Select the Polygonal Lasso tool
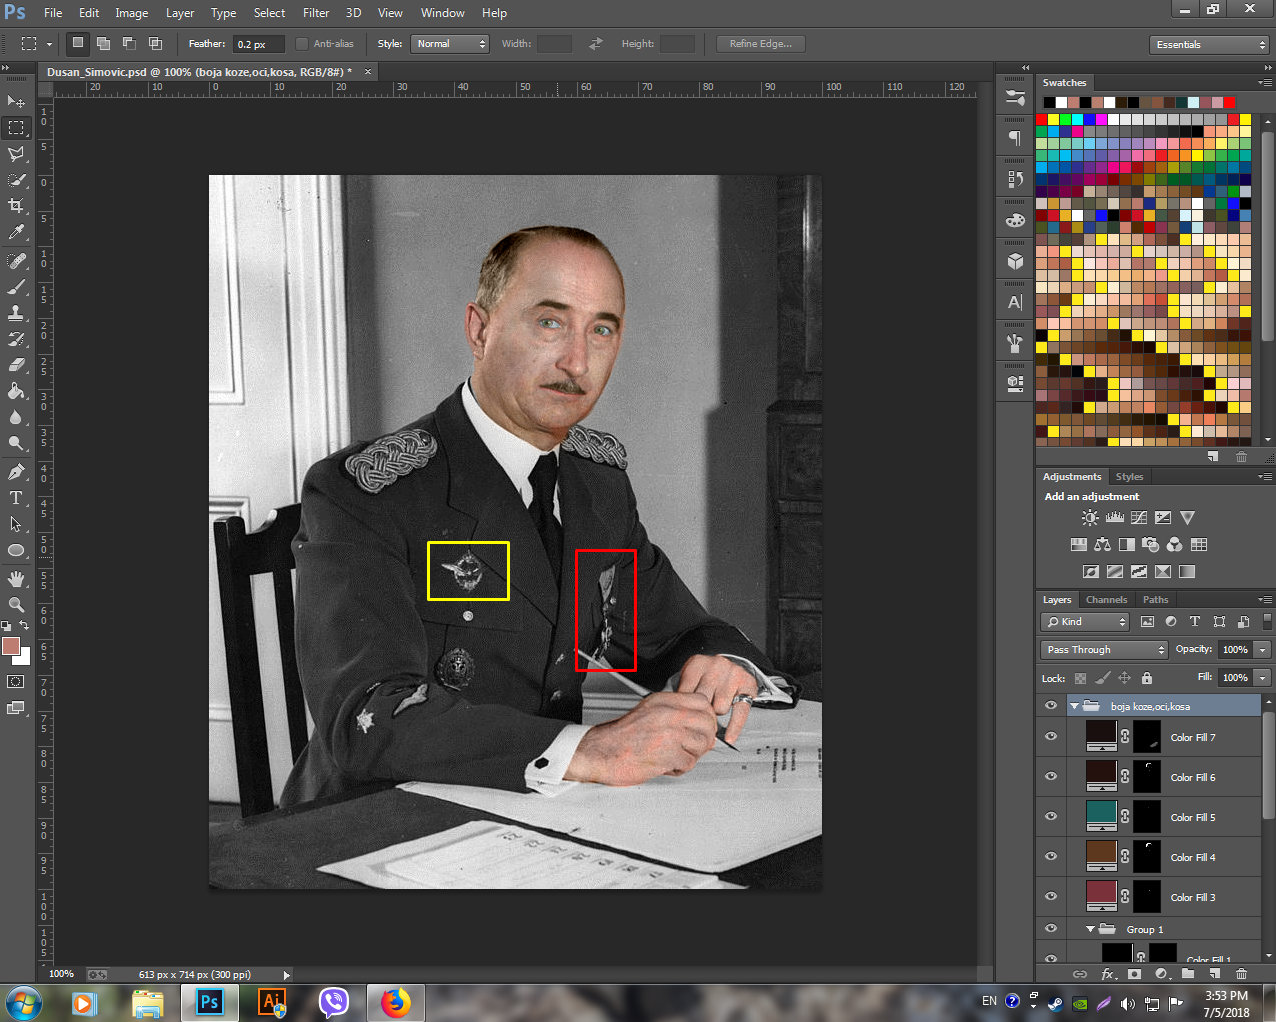The image size is (1276, 1022). (16, 154)
